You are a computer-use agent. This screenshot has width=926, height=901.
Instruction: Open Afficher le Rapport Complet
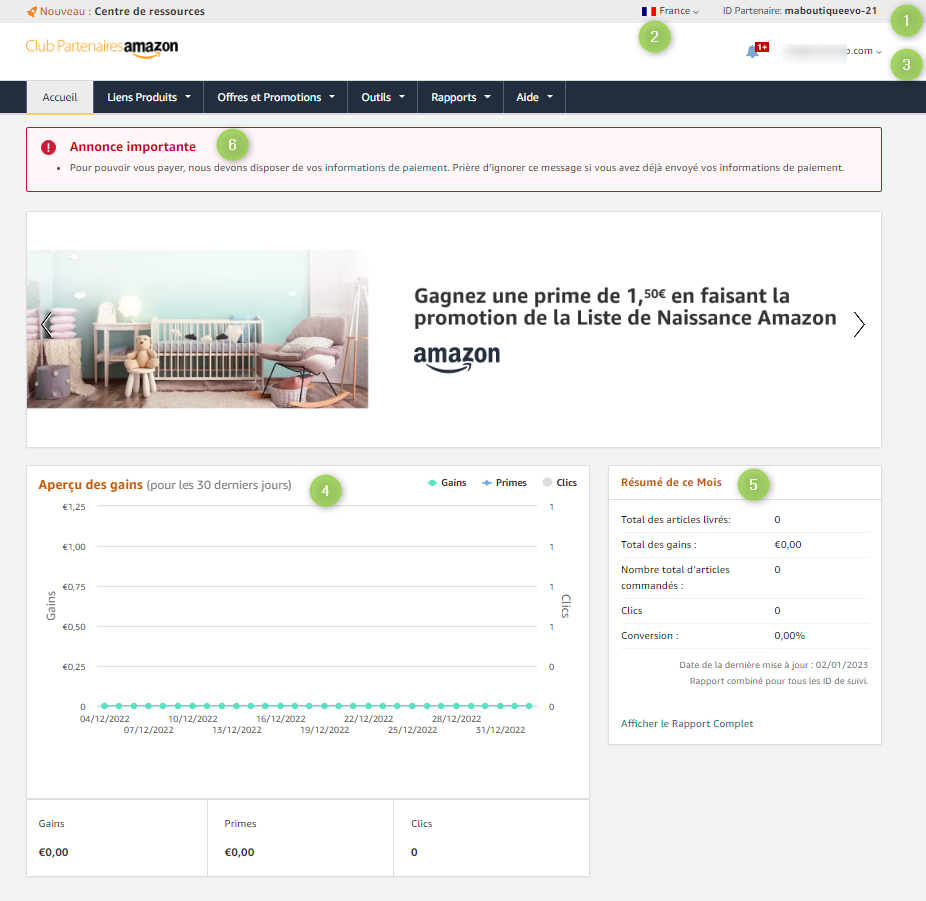point(687,723)
